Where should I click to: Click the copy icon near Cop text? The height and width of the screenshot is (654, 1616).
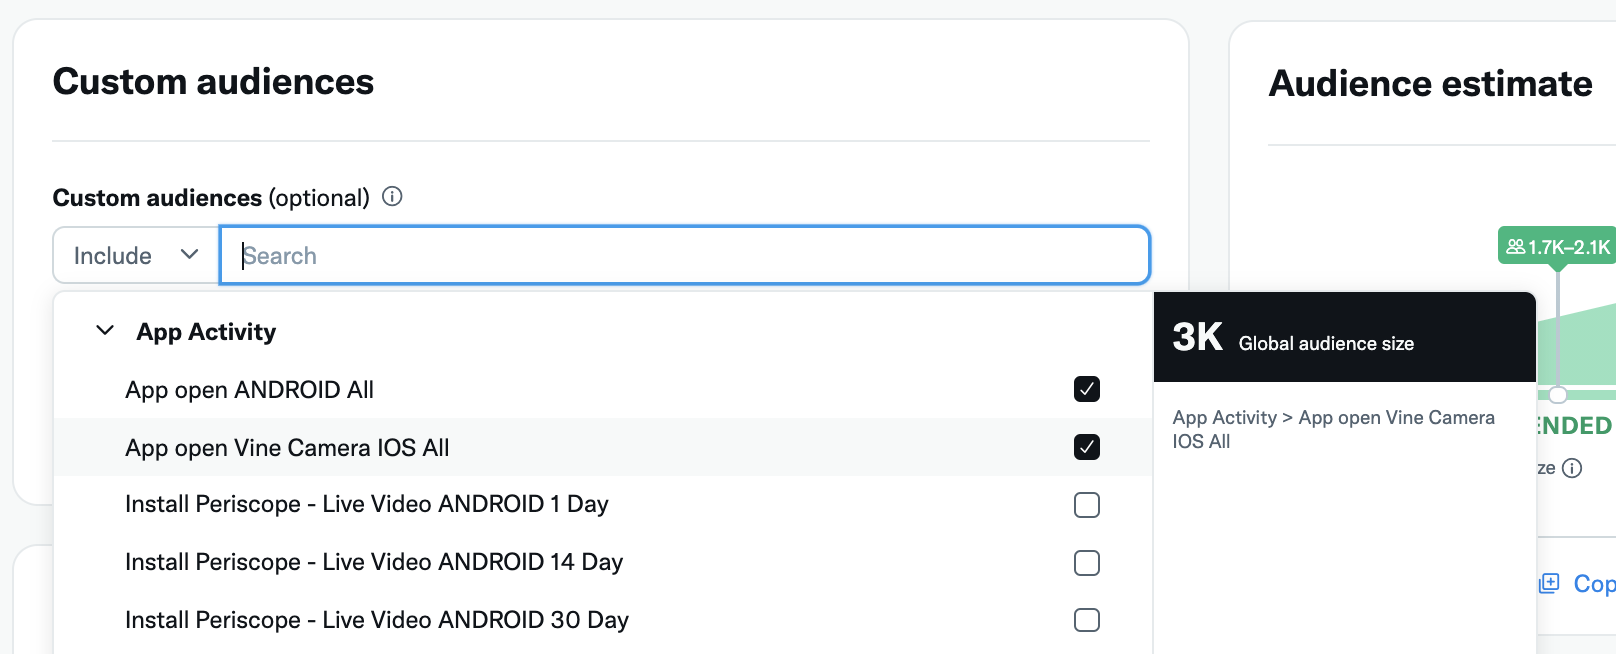coord(1549,583)
